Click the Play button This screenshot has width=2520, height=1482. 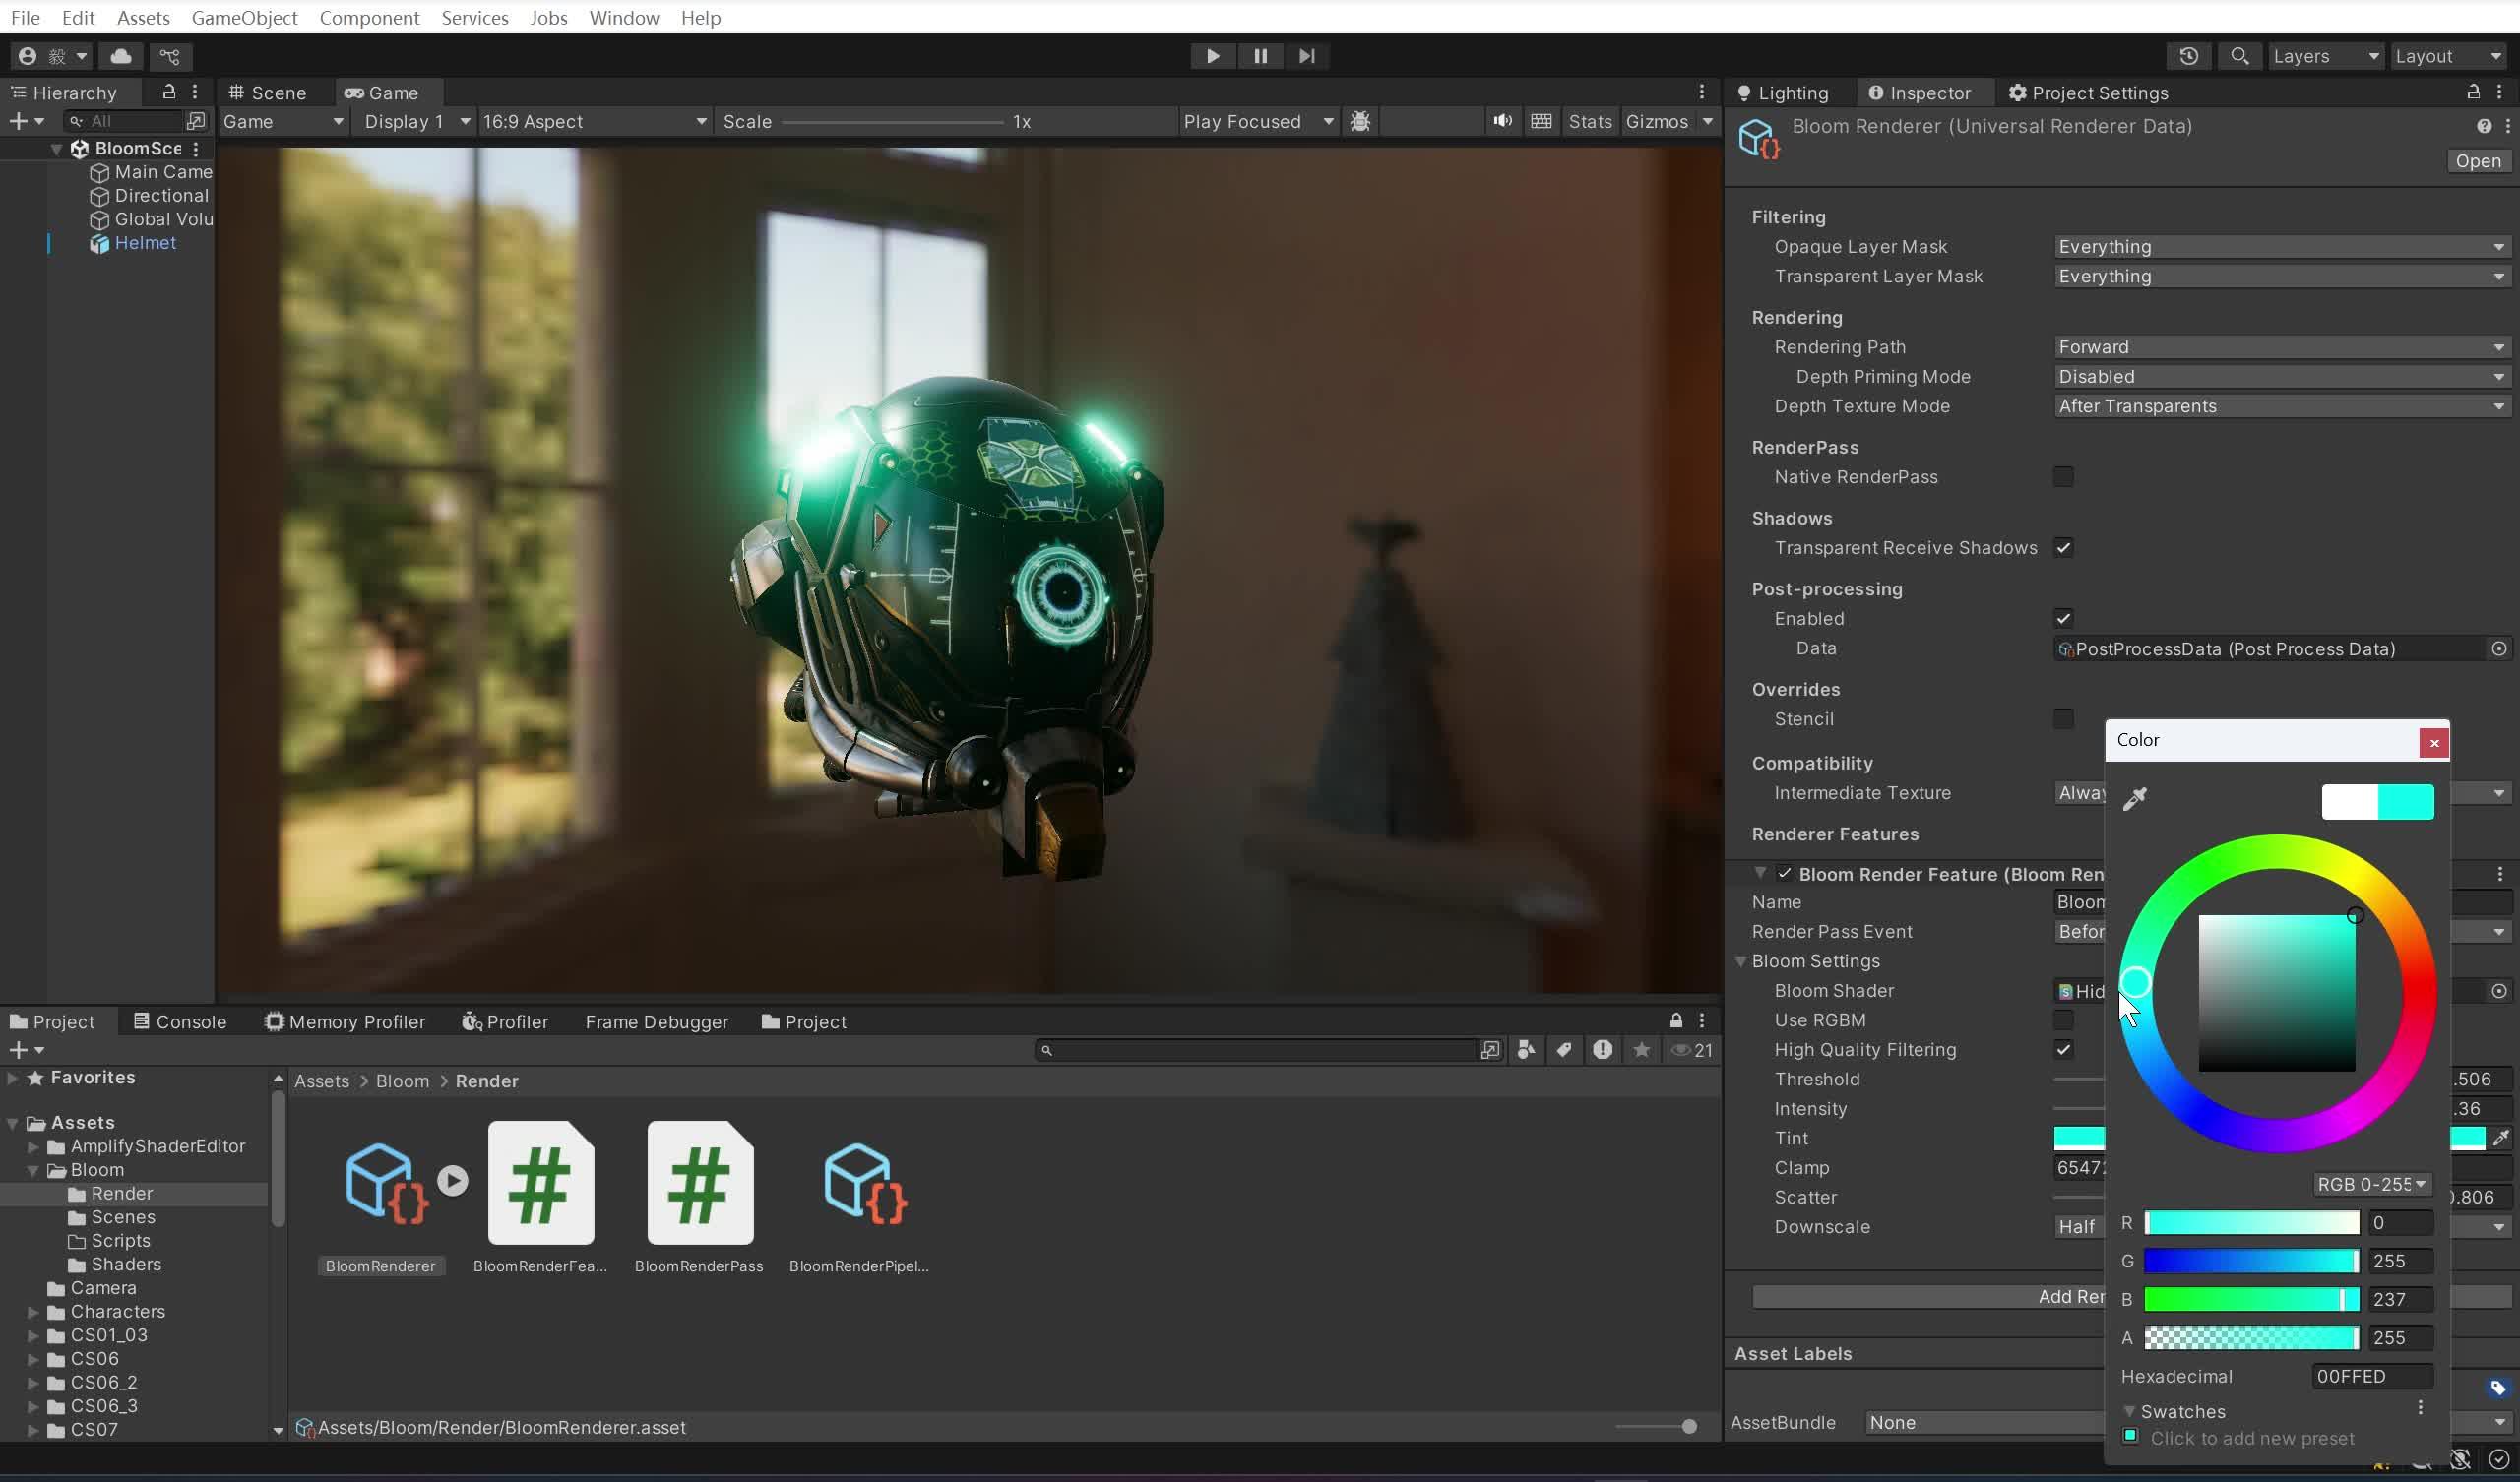[x=1212, y=56]
